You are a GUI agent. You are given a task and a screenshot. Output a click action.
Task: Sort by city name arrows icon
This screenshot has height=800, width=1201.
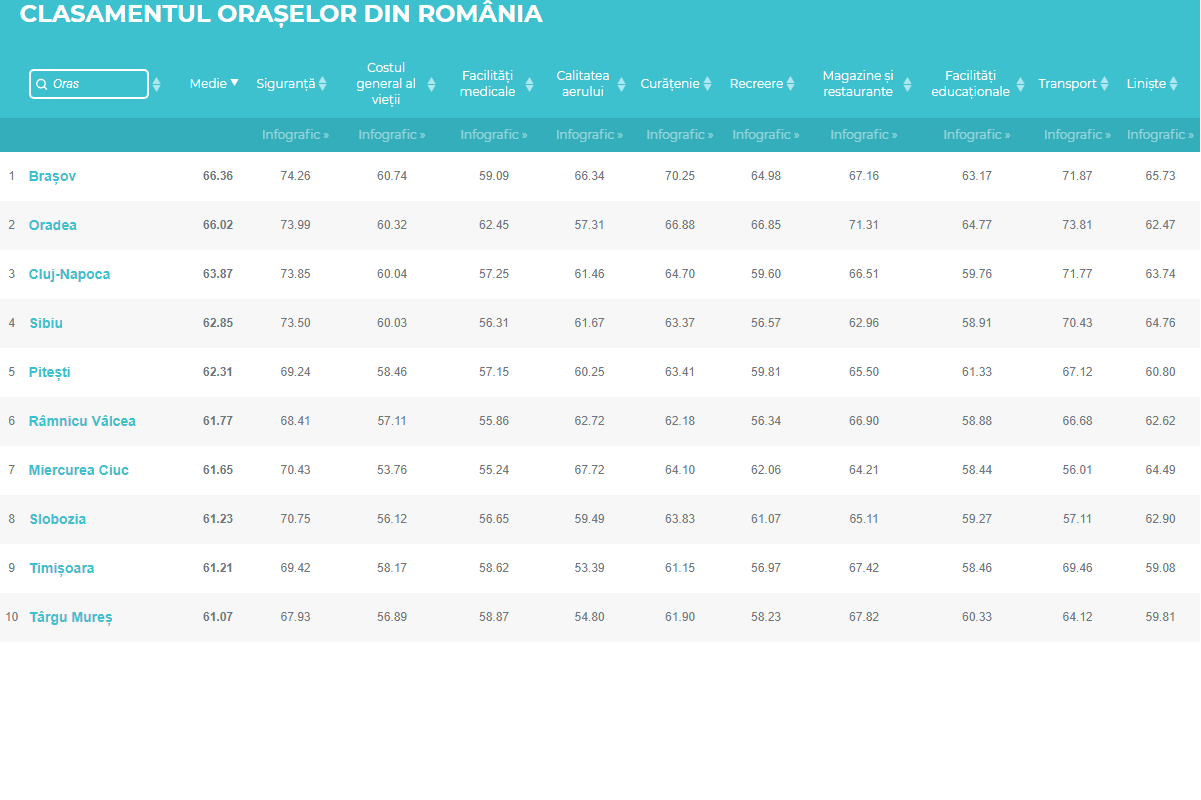156,84
